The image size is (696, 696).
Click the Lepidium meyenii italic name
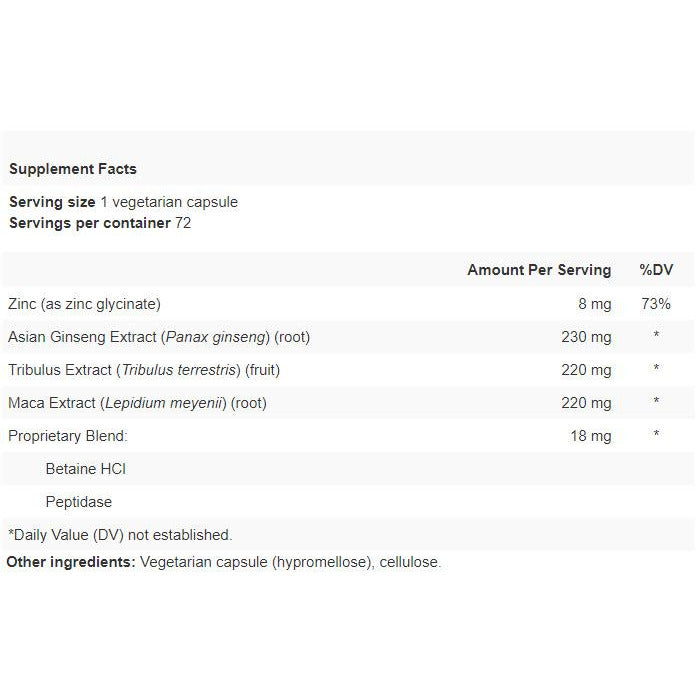pos(163,403)
